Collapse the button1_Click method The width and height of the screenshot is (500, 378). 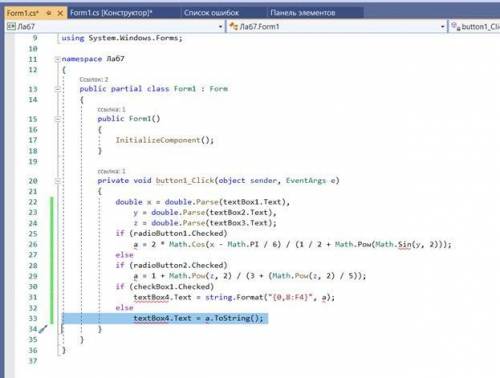click(x=58, y=181)
